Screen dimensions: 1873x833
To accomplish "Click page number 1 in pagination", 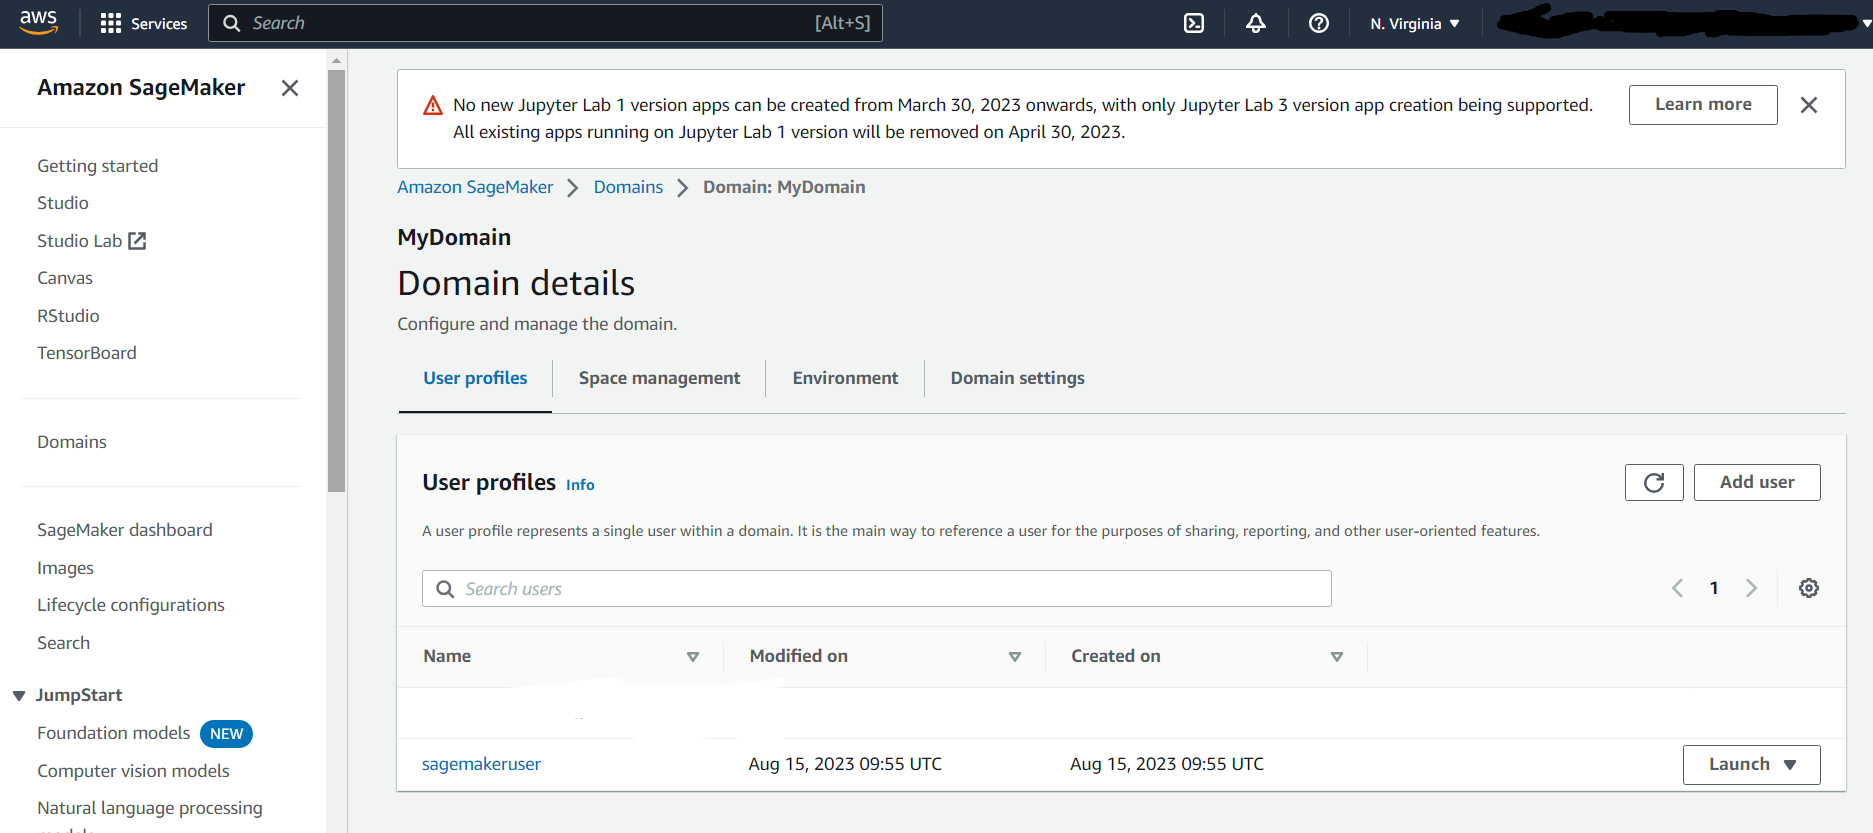I will click(x=1714, y=588).
